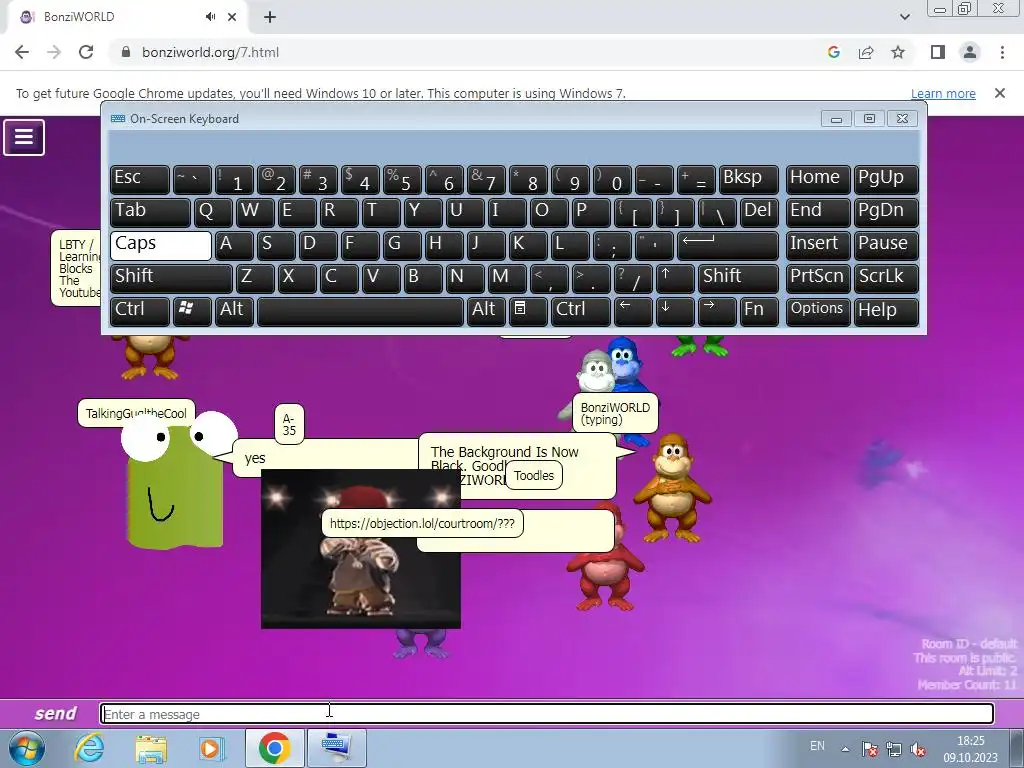Reload the bonziworld page
This screenshot has width=1024, height=768.
pos(86,52)
